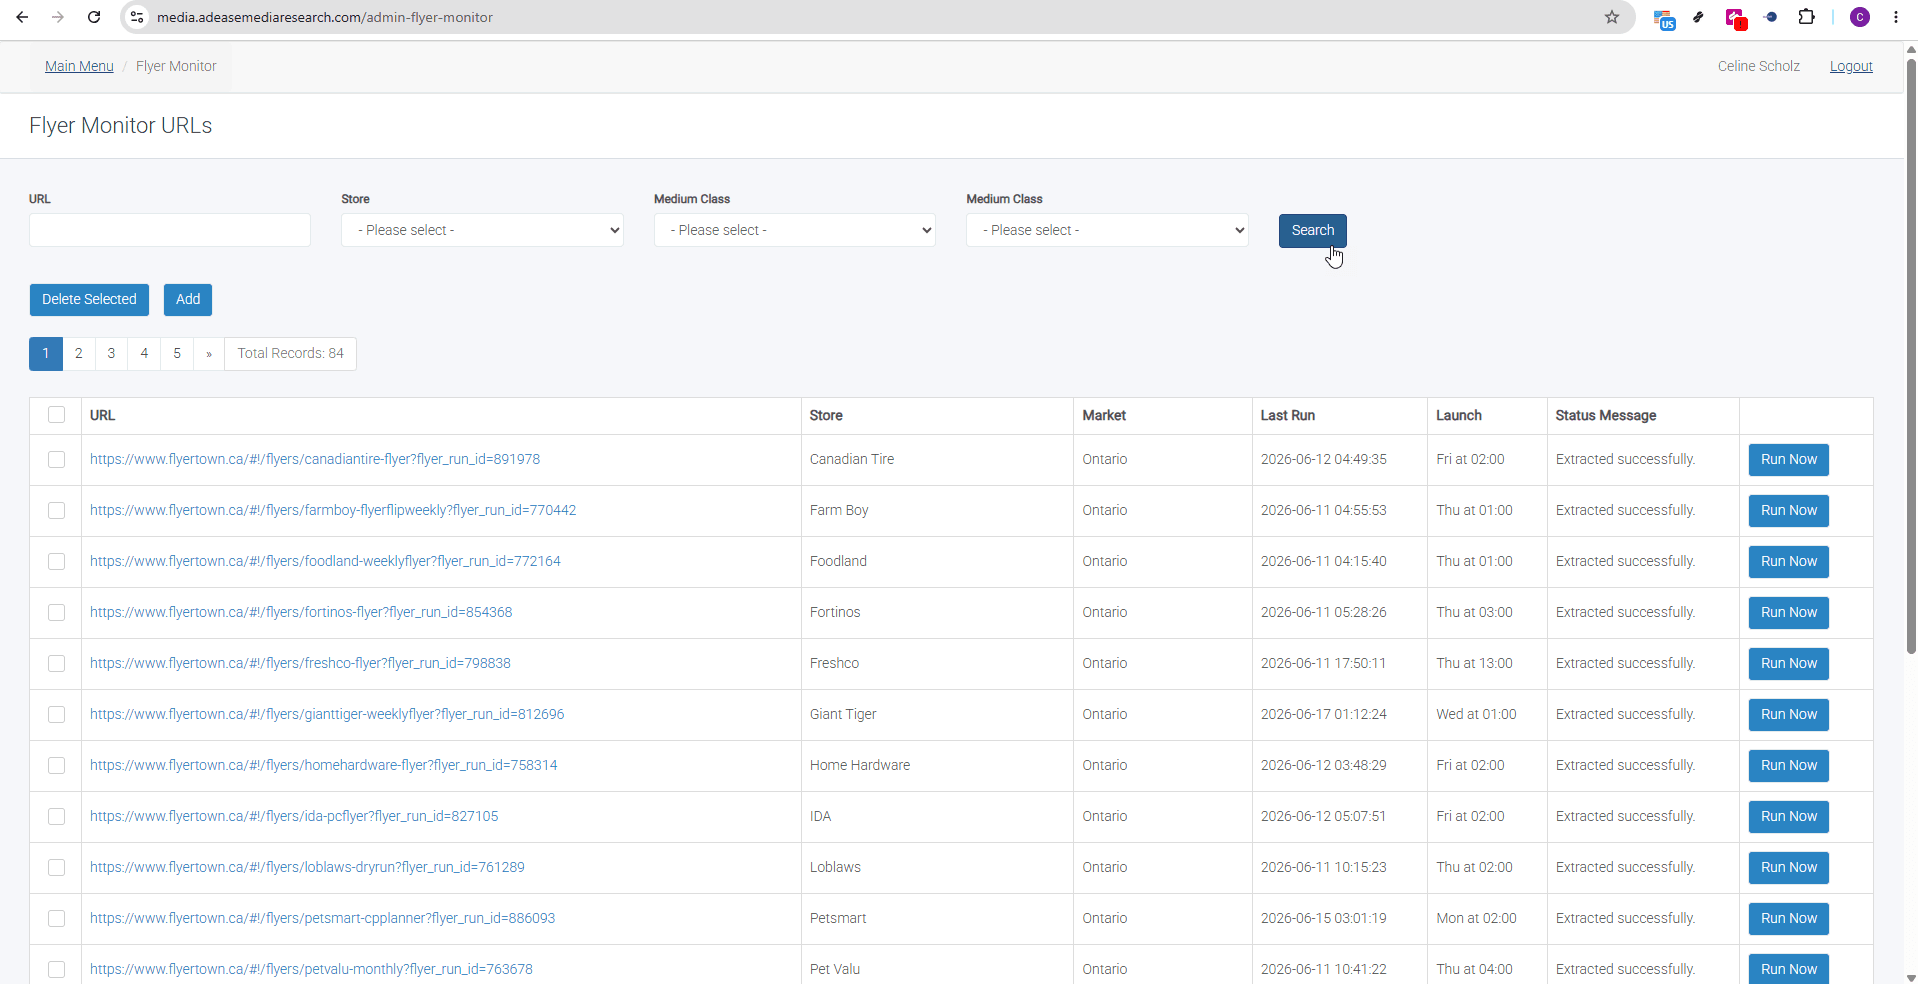The width and height of the screenshot is (1918, 984).
Task: Click the Search button
Action: pyautogui.click(x=1313, y=231)
